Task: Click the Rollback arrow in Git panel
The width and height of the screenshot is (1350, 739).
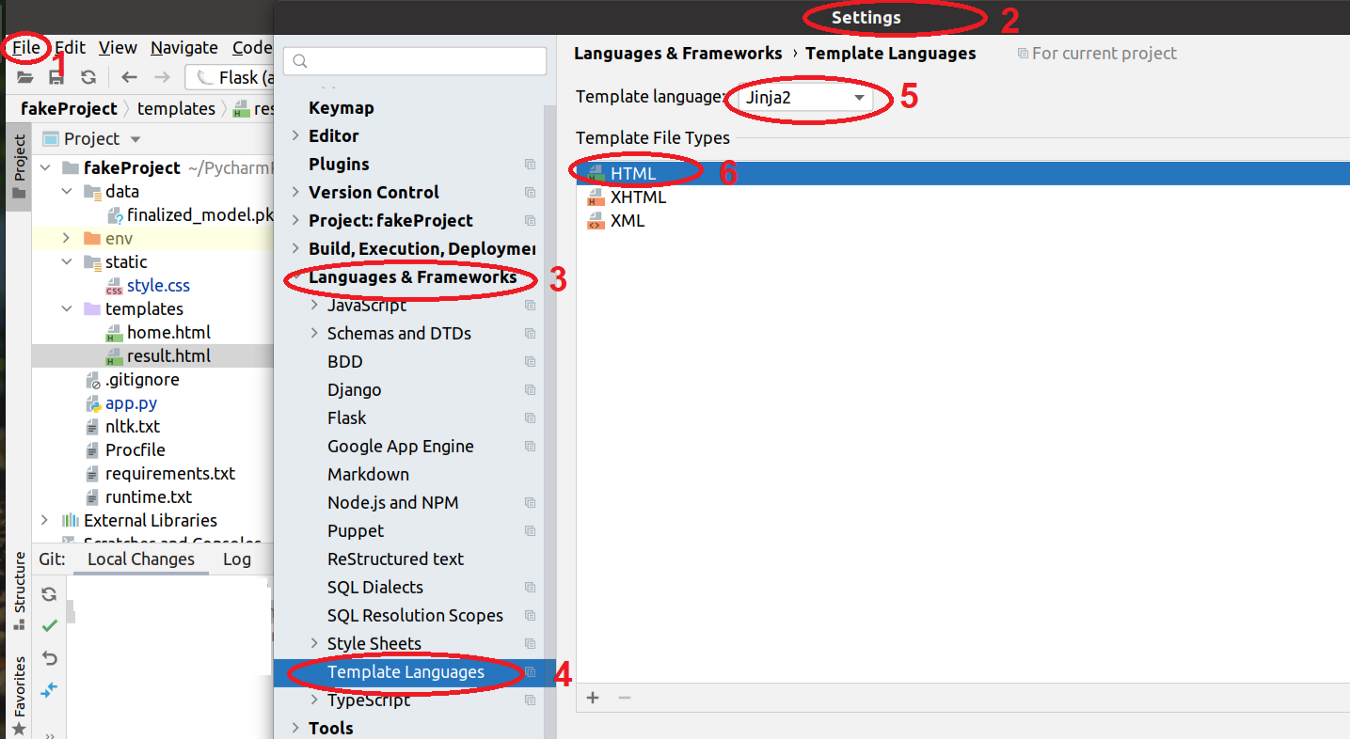Action: 49,658
